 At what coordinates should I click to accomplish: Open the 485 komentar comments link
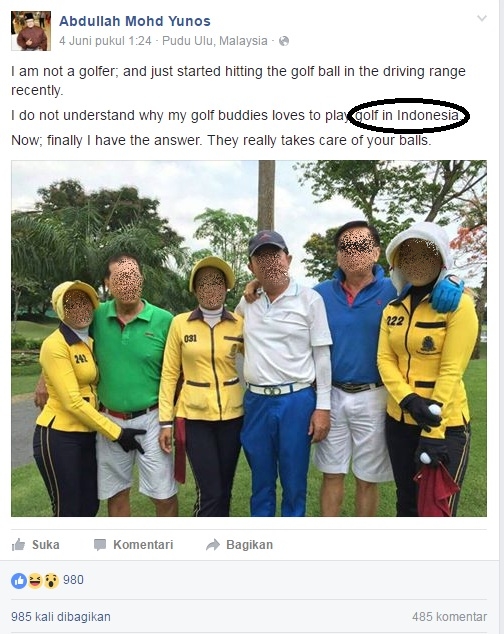pos(449,617)
